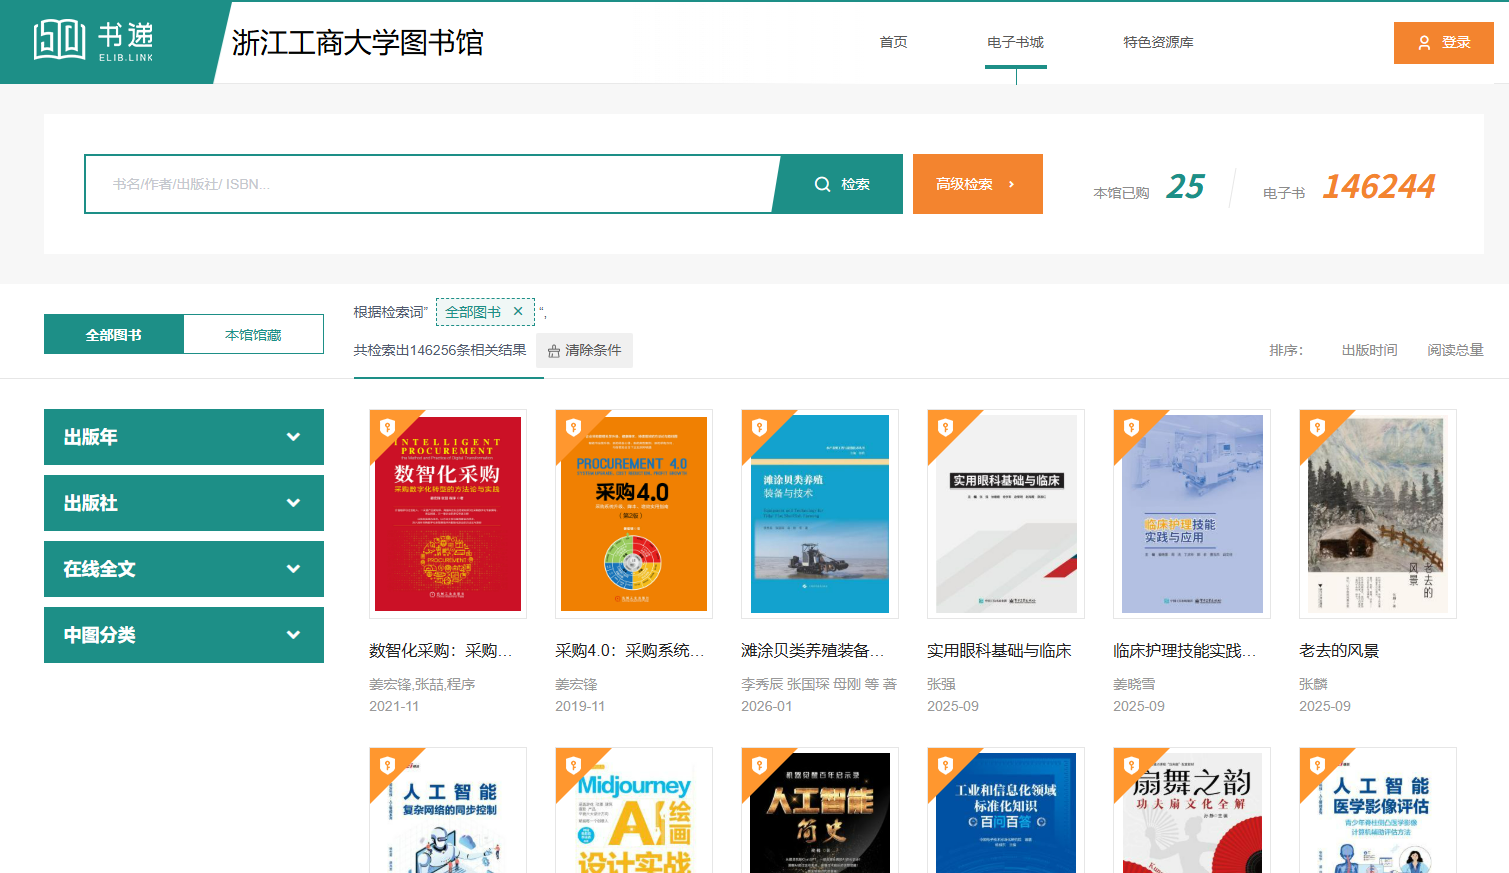Focus the book title/author/ISBN search field

[x=430, y=184]
